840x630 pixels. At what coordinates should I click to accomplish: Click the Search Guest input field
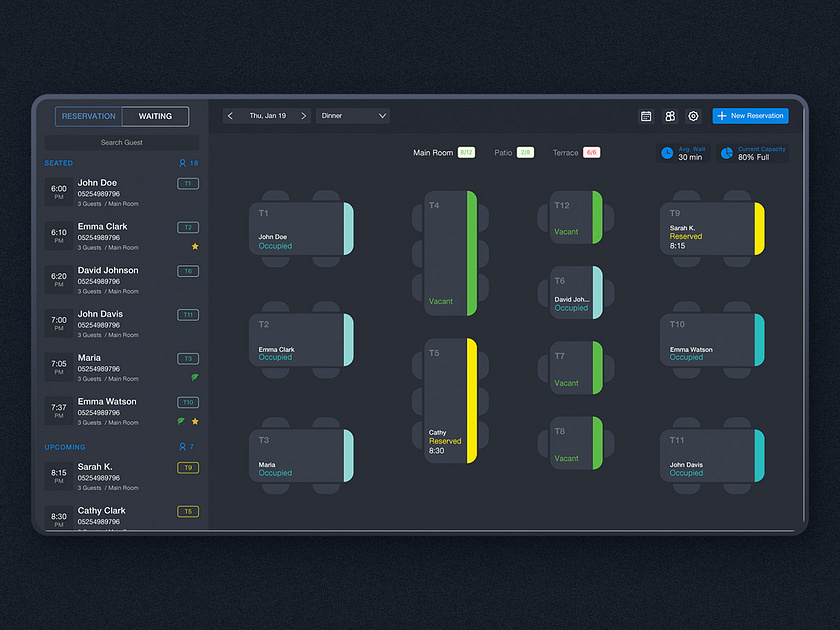123,142
